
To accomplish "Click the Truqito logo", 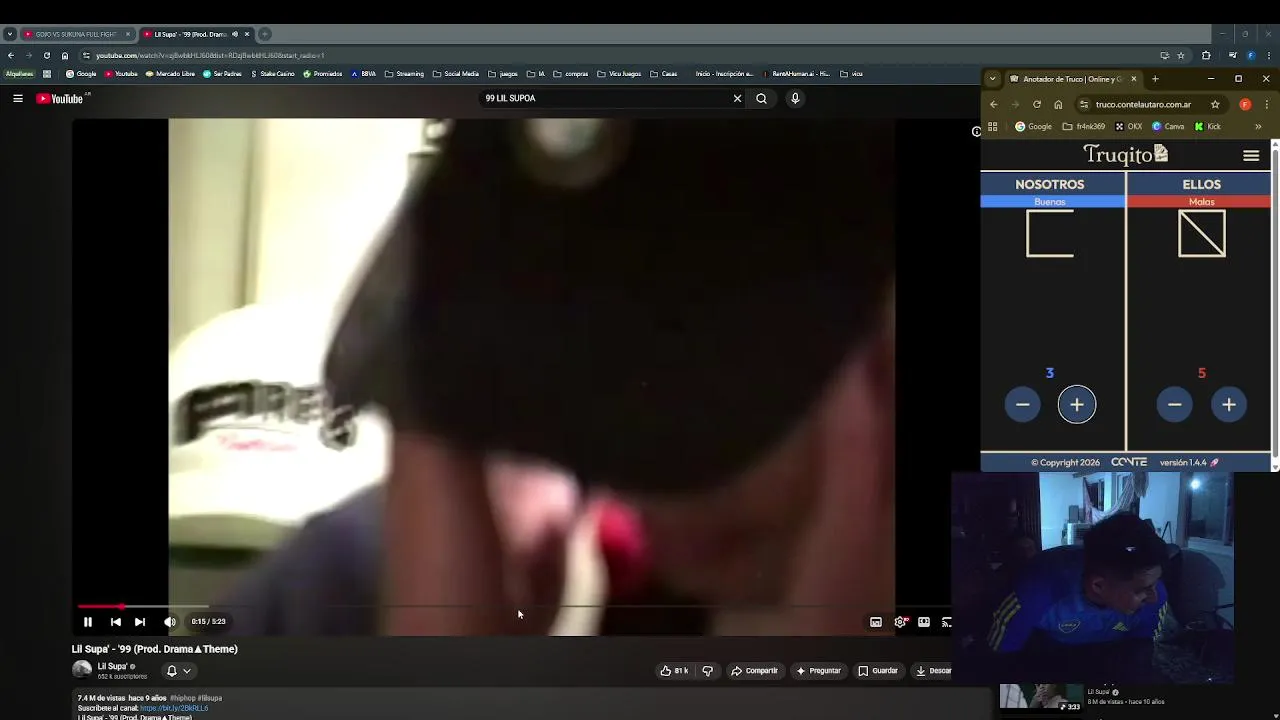I will click(x=1125, y=154).
